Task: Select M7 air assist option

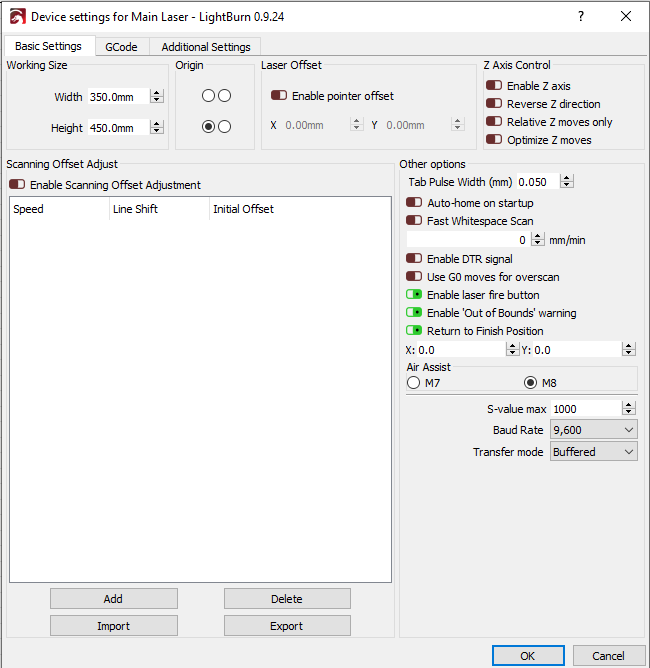Action: pyautogui.click(x=413, y=383)
